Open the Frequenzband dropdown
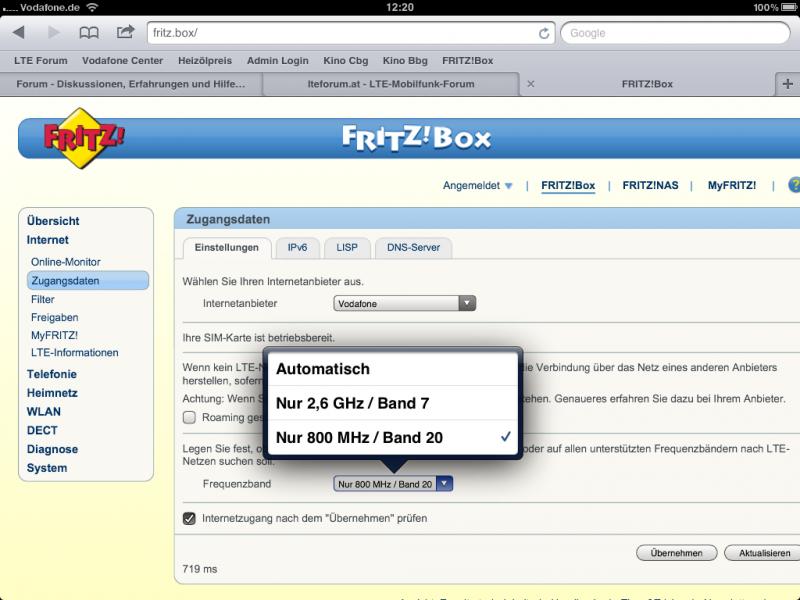800x600 pixels. (393, 484)
